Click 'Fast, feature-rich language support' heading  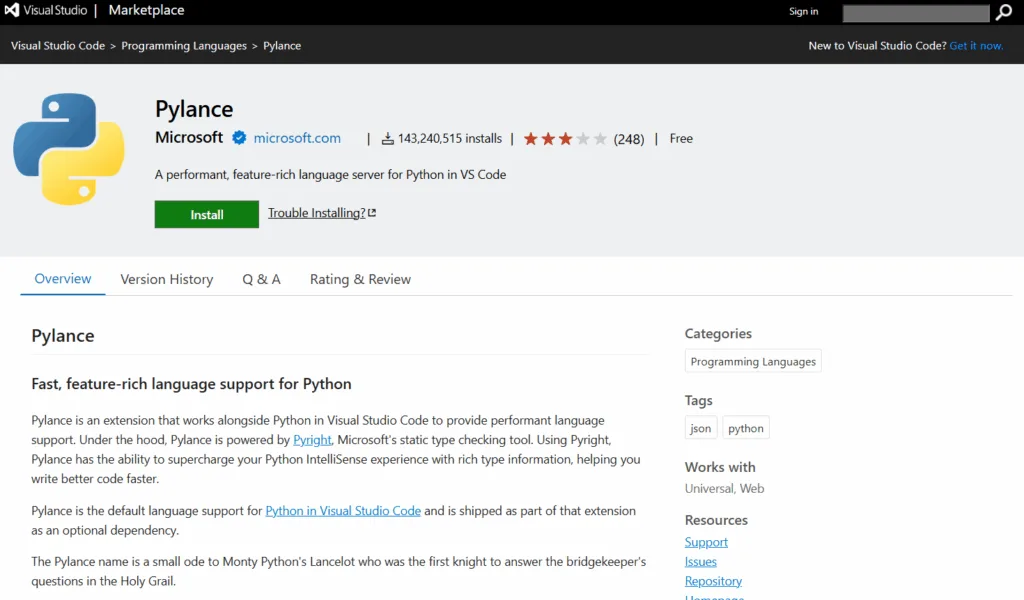pos(191,384)
